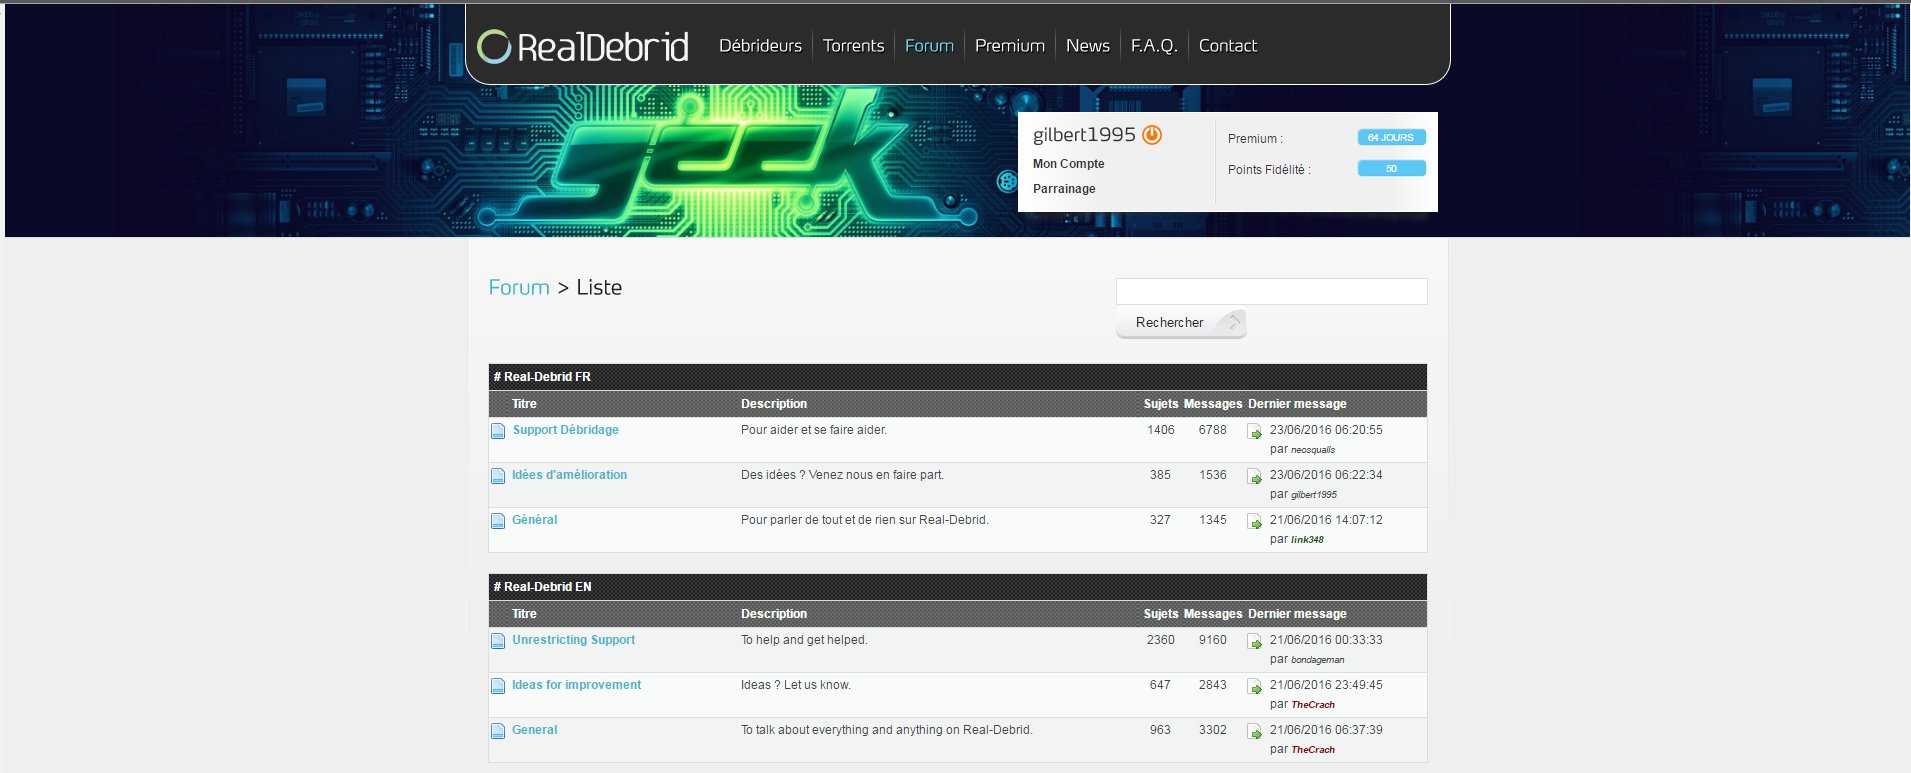The width and height of the screenshot is (1911, 773).
Task: Click the page icon beside Général (FR)
Action: point(498,521)
